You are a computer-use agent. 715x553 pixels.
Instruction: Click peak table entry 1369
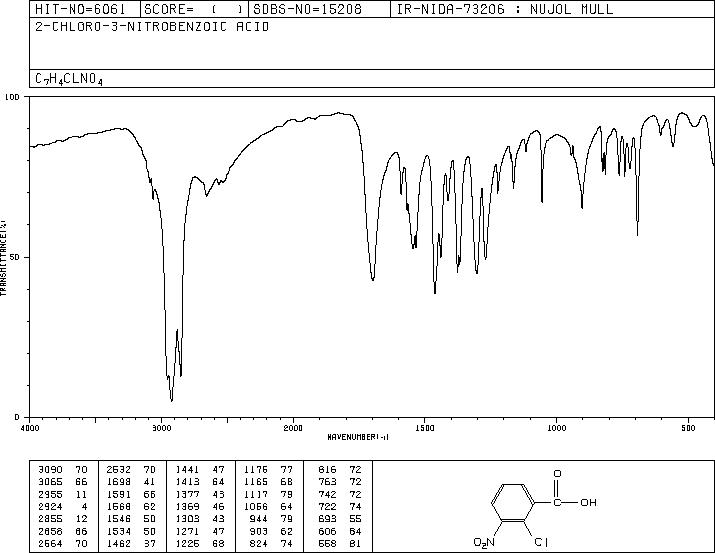click(187, 506)
